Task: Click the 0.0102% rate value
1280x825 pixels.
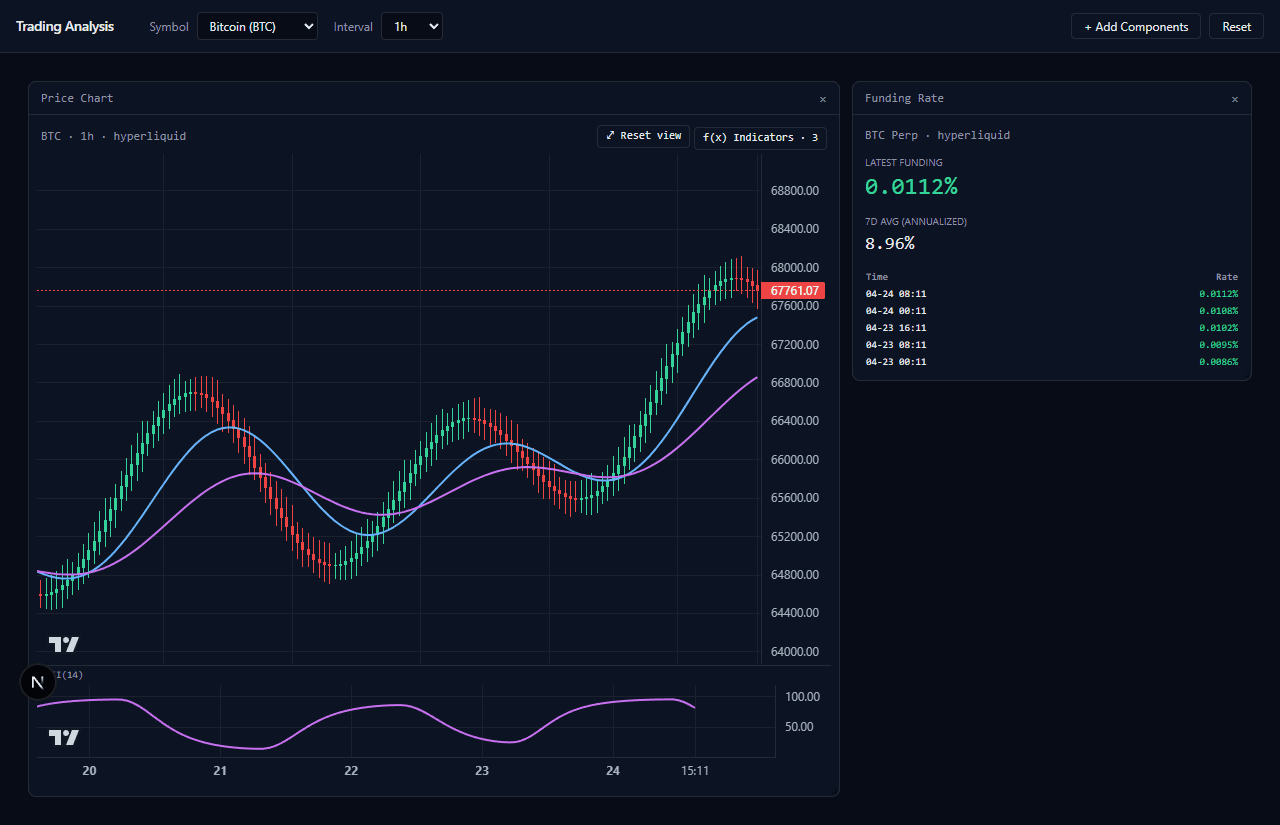Action: [1218, 328]
